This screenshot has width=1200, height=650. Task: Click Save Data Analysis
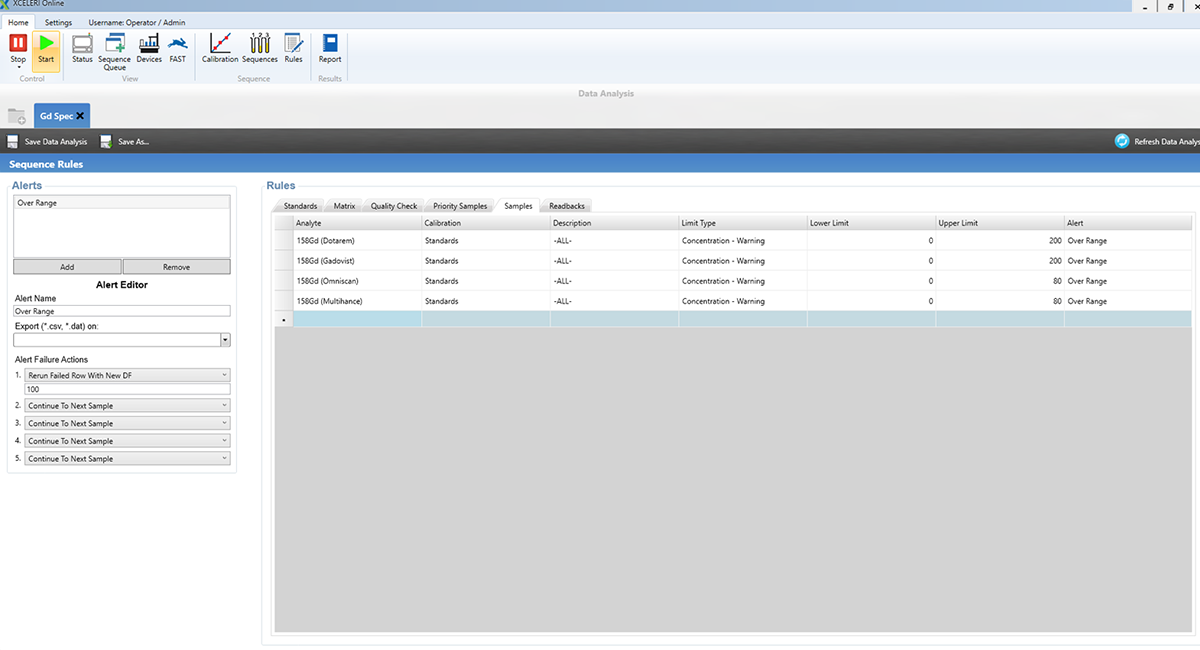click(x=47, y=142)
